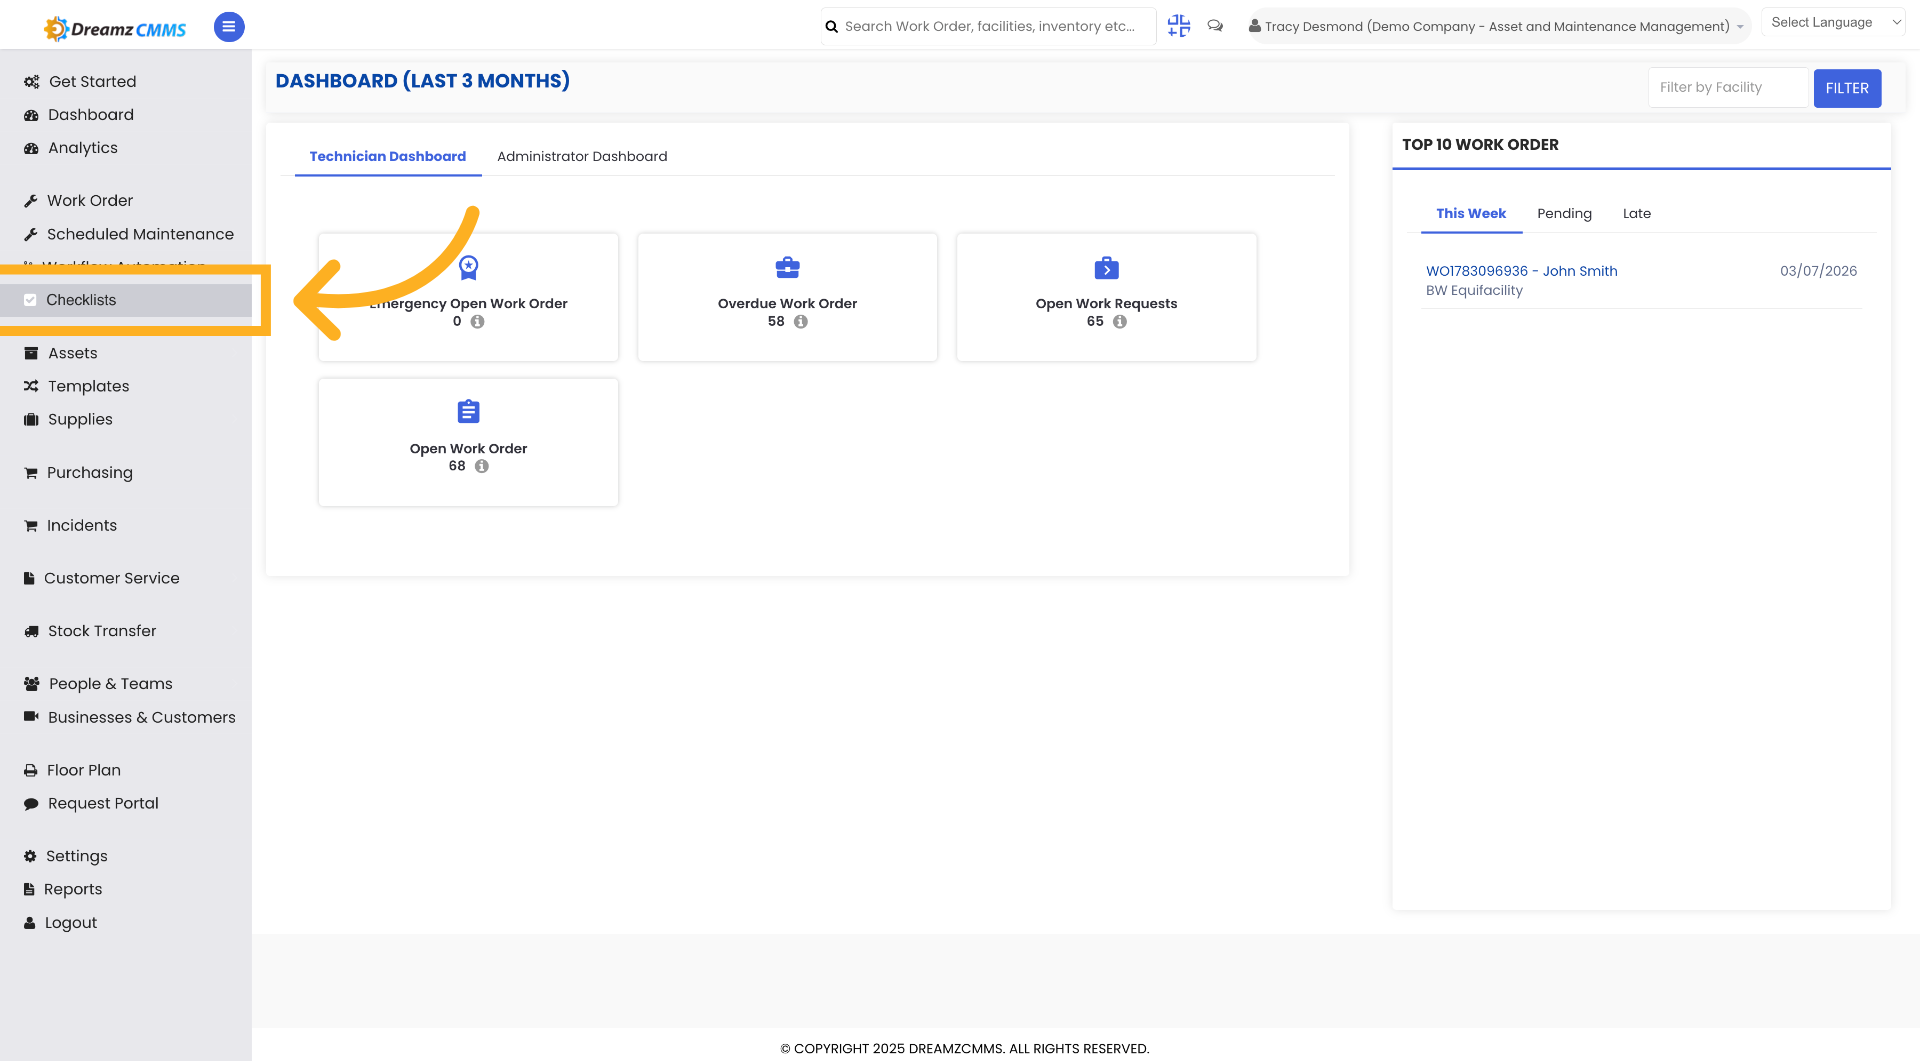Click the People & Teams group icon
1920x1061 pixels.
pos(32,684)
